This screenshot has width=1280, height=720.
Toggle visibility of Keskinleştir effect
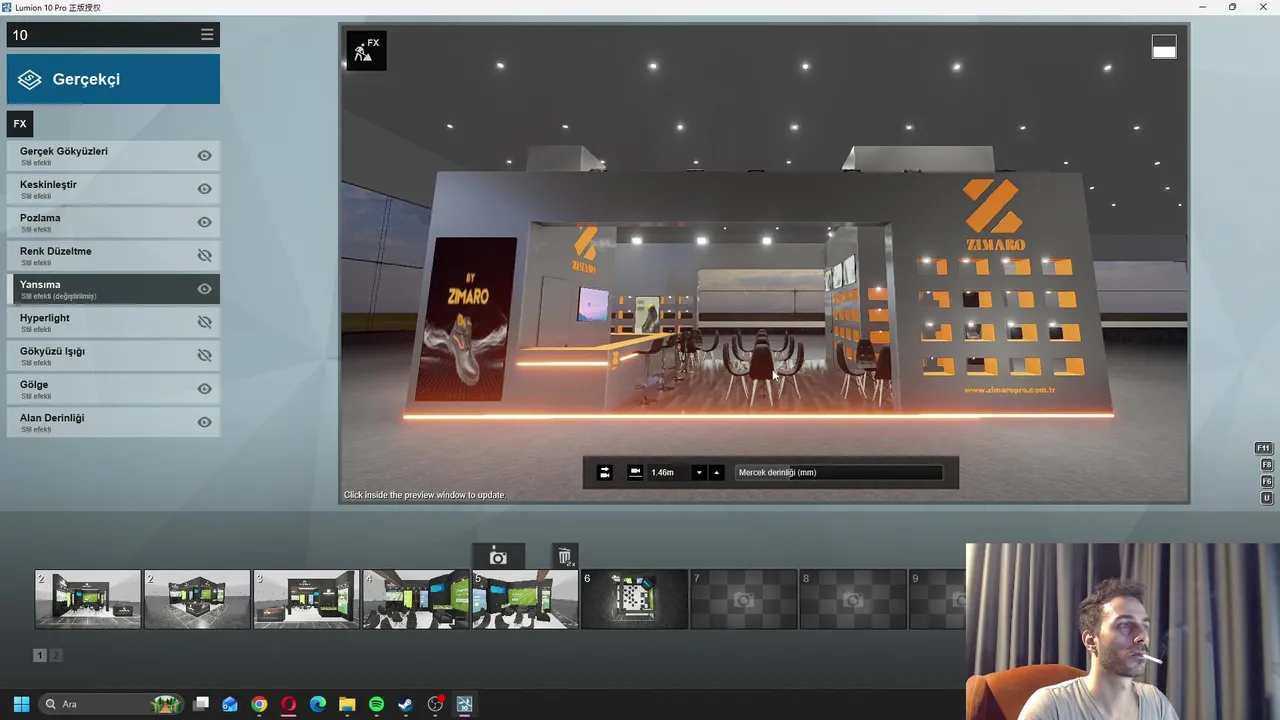pyautogui.click(x=204, y=189)
